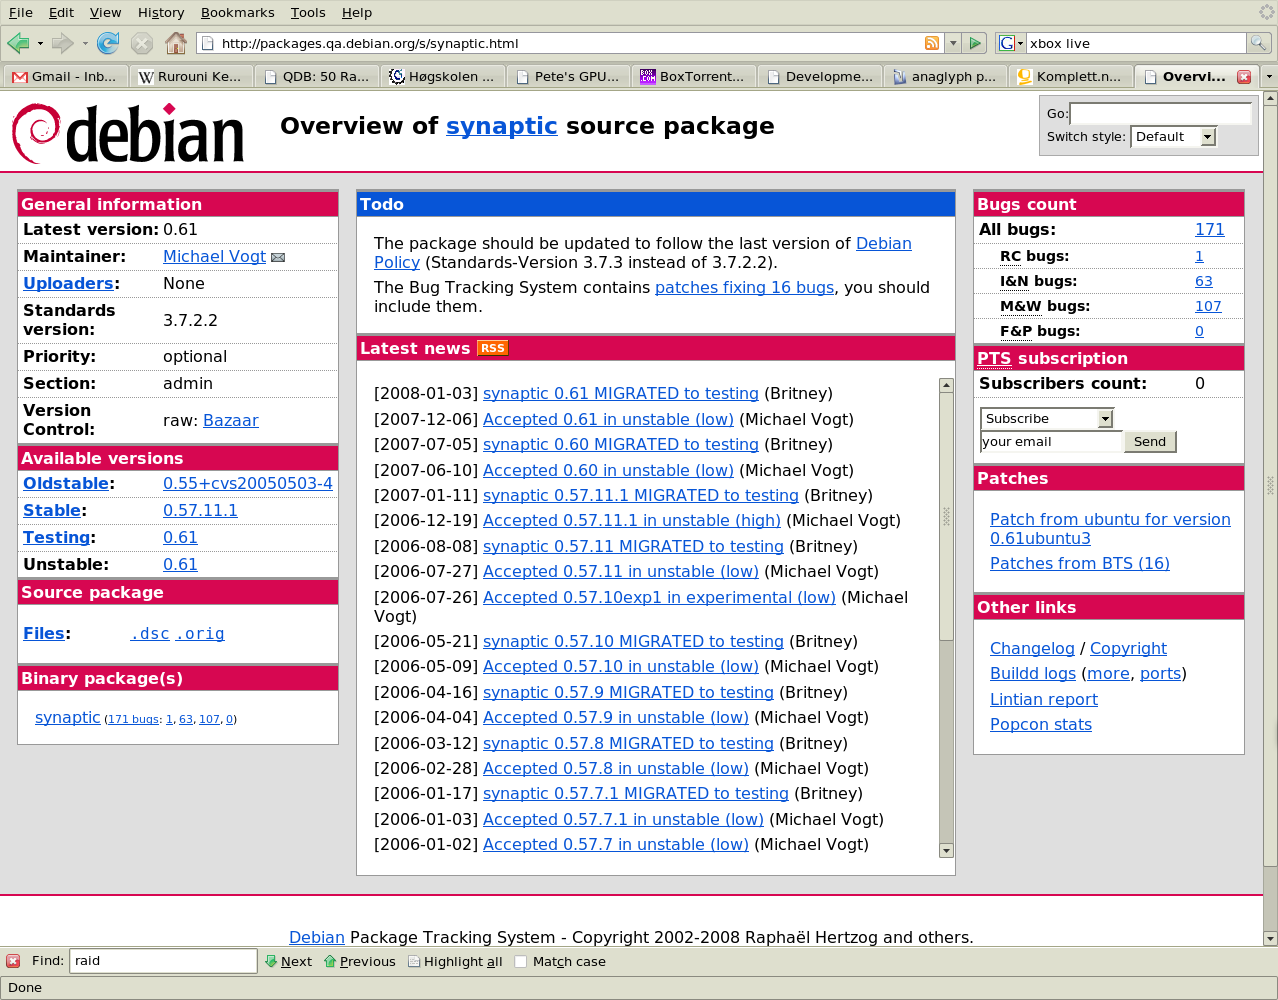This screenshot has height=1000, width=1278.
Task: Open the address bar history dropdown
Action: pyautogui.click(x=953, y=43)
